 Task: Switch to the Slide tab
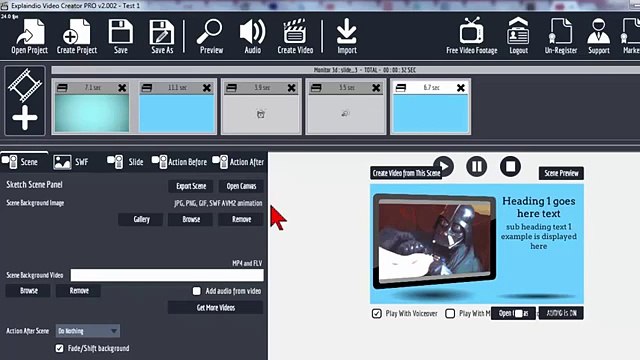125,162
